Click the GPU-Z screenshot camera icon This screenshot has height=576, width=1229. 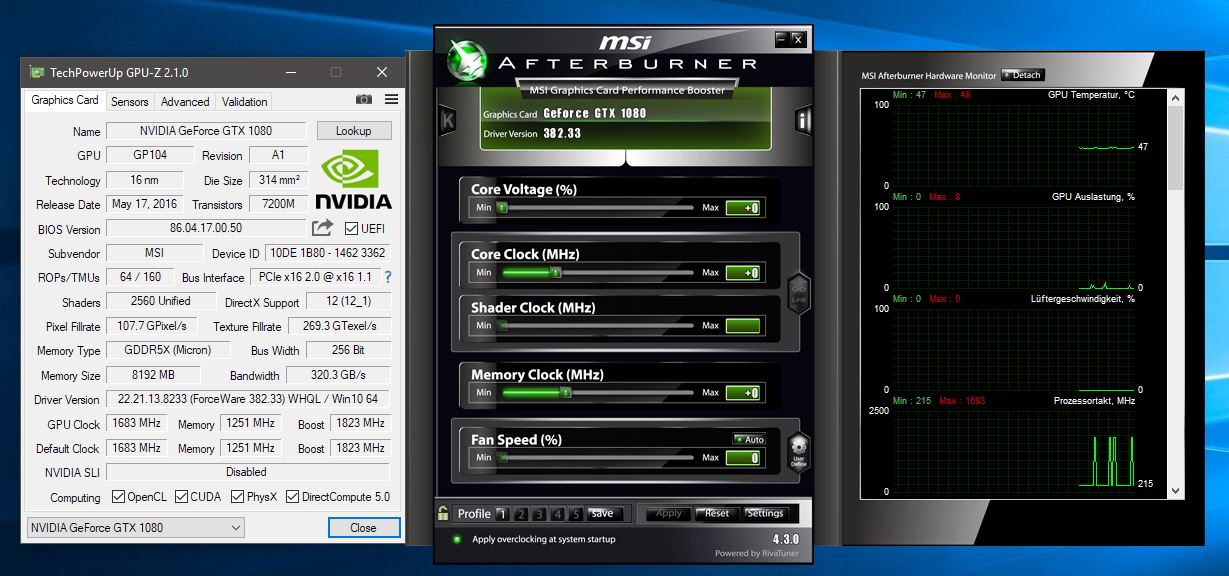tap(364, 100)
